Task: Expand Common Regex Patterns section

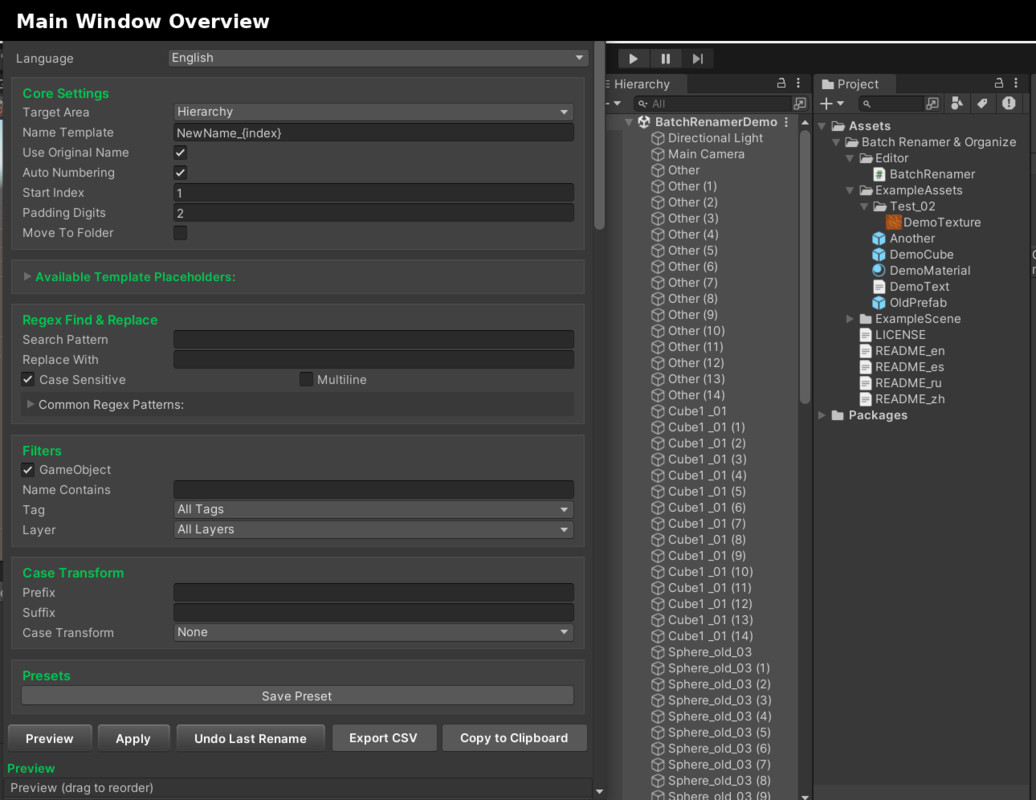Action: (x=30, y=404)
